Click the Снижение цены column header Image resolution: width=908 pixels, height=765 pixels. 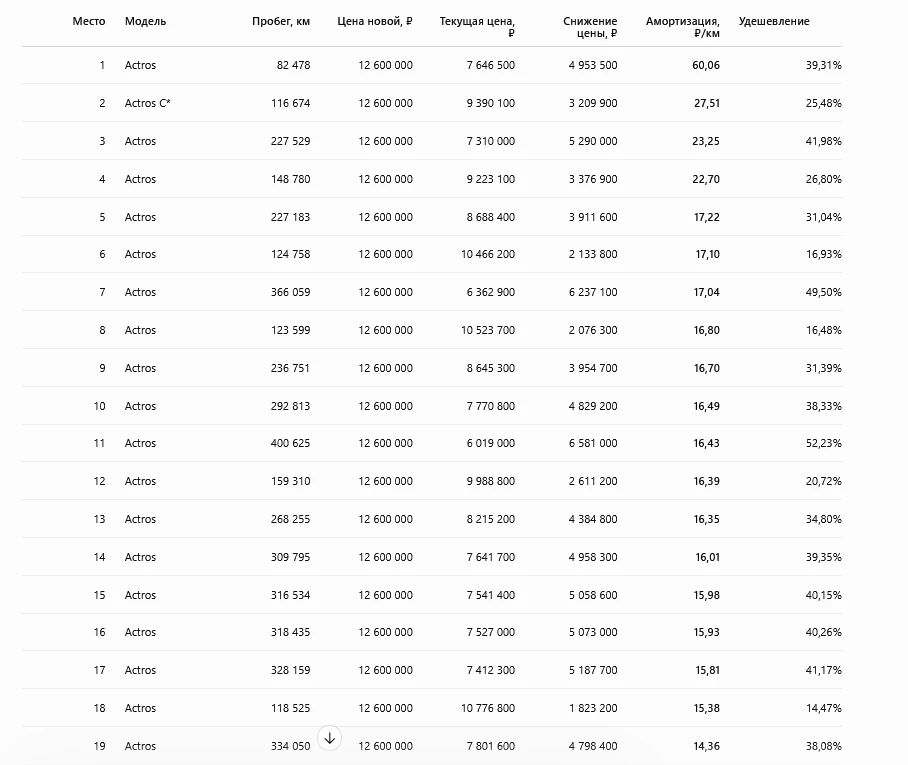point(590,27)
